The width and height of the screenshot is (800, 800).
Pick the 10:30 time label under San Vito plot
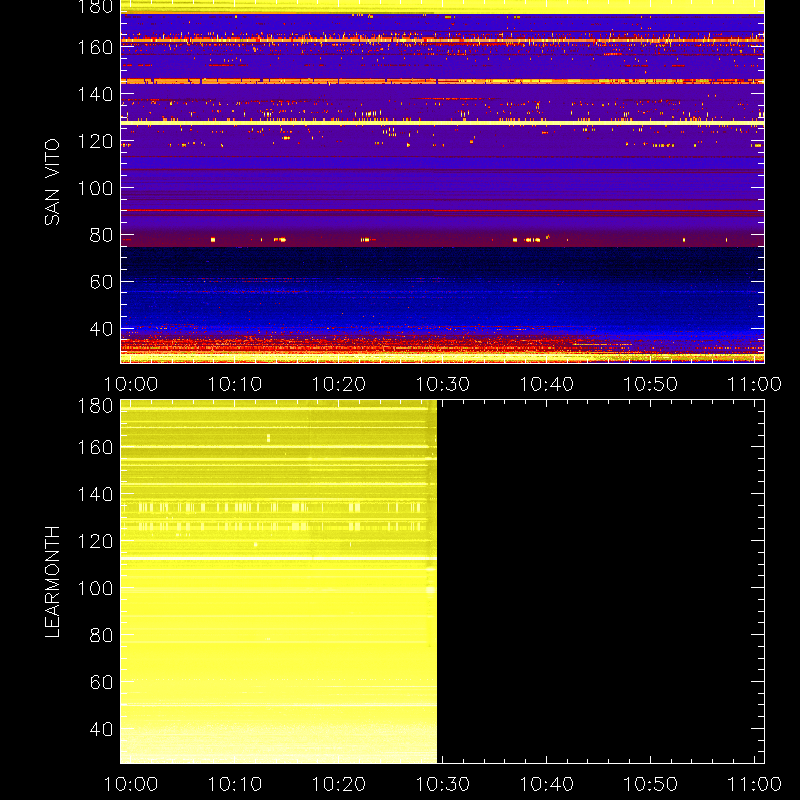pos(442,384)
